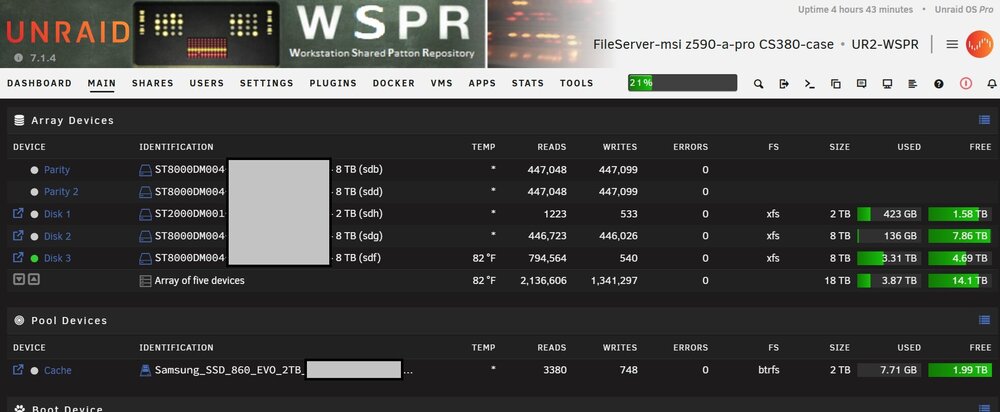
Task: Click Disk 1 free bar showing 1.58 TB
Action: point(960,214)
